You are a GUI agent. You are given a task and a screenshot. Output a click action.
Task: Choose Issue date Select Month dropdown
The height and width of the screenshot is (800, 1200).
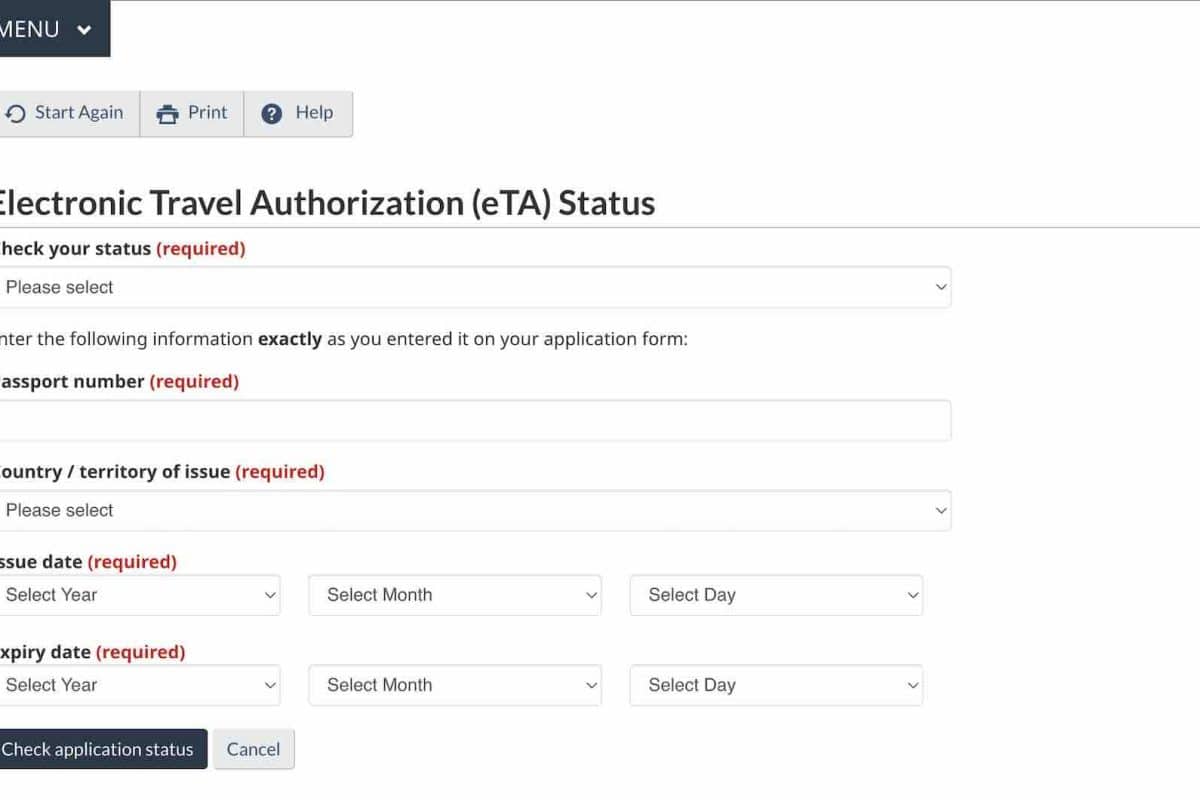point(455,595)
